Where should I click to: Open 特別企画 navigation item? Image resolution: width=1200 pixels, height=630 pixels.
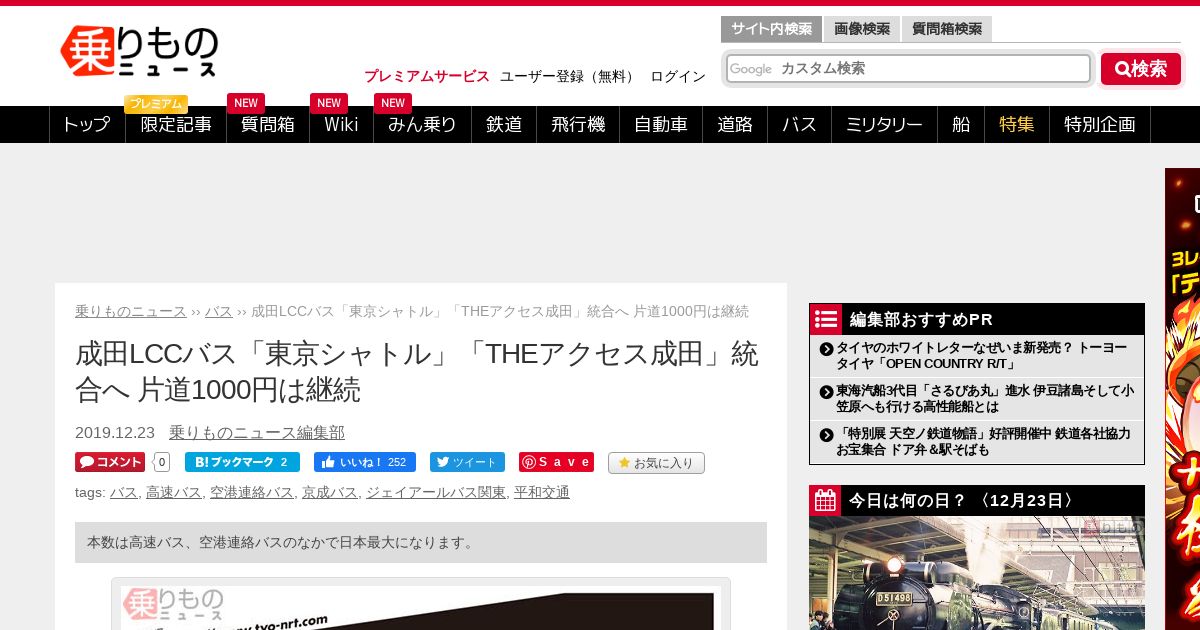(1100, 124)
